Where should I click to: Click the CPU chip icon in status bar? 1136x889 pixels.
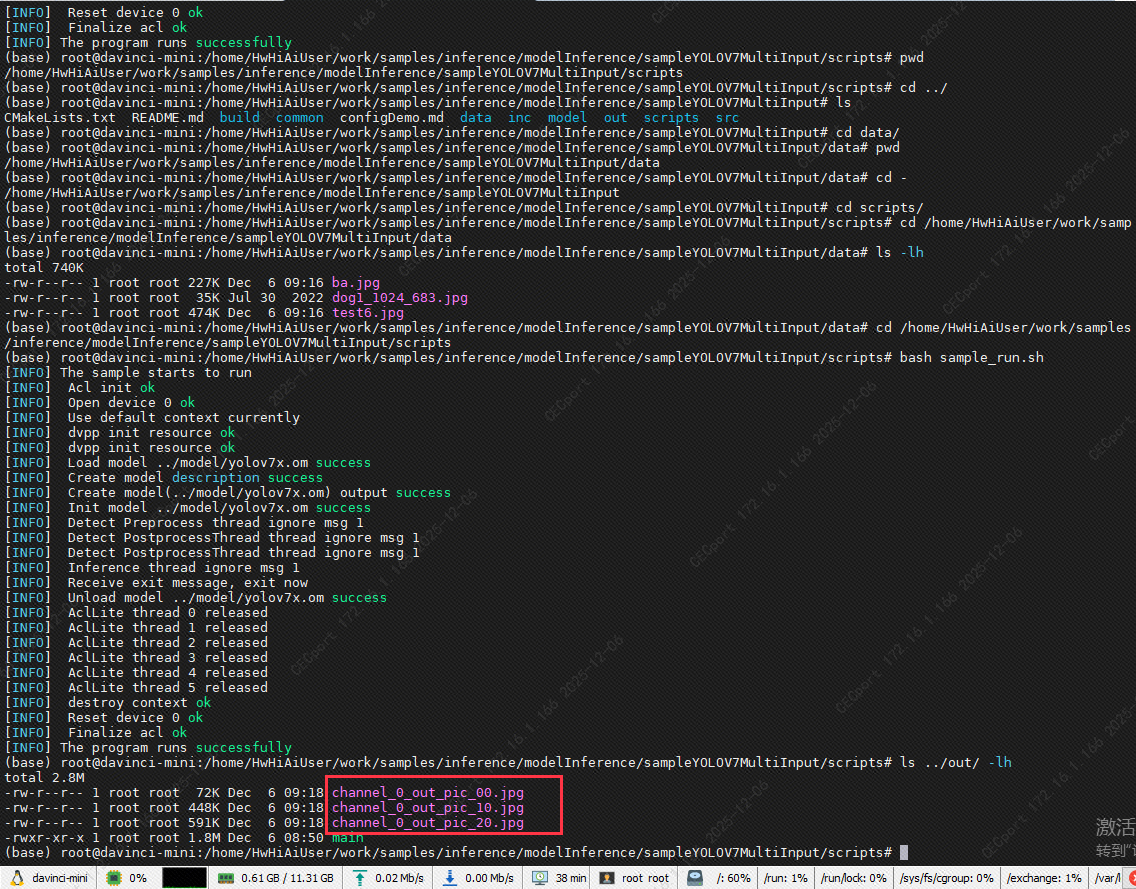tap(113, 878)
